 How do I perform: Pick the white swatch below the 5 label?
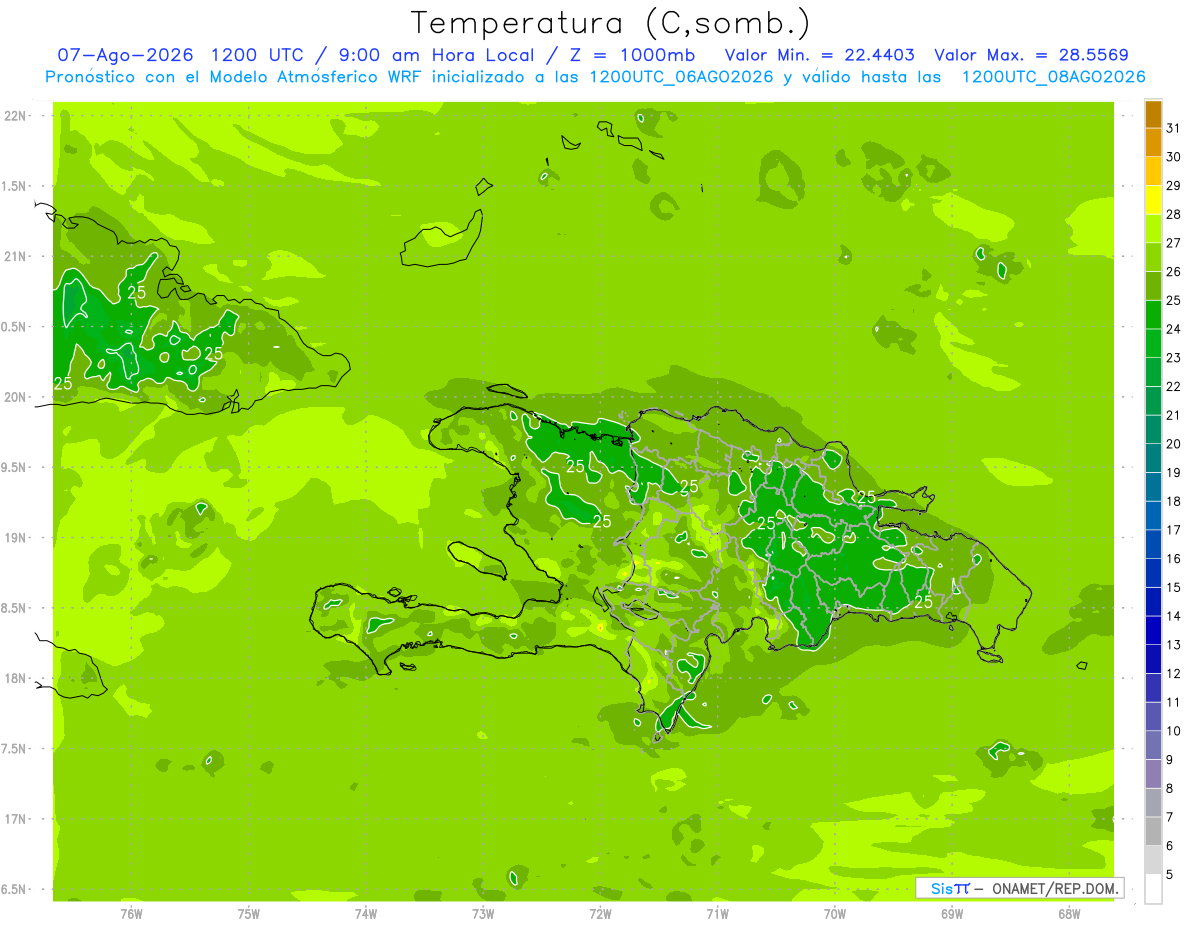pos(1153,889)
